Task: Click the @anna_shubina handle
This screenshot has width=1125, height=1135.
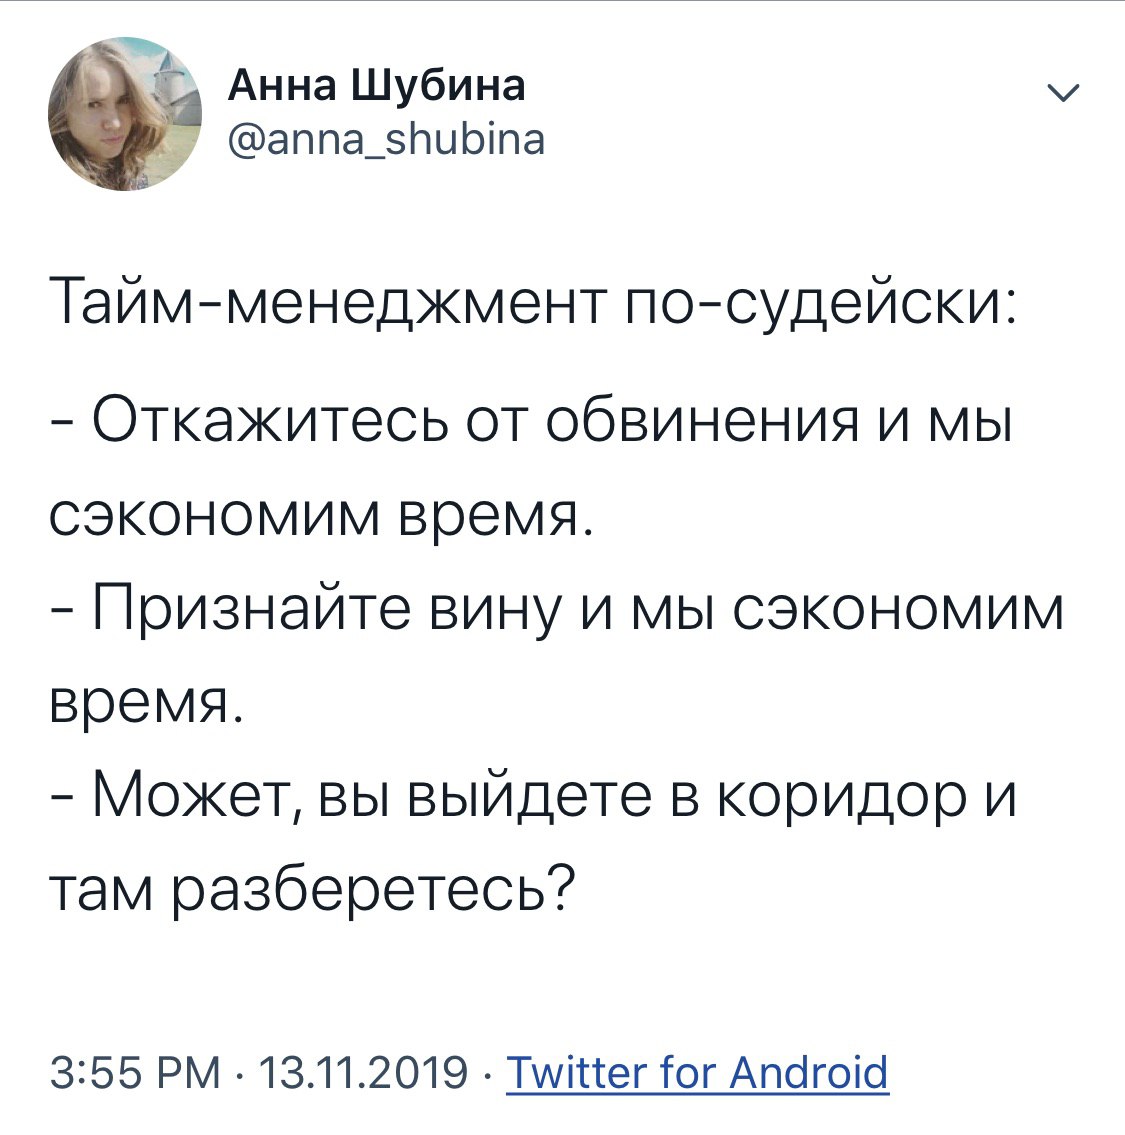Action: coord(386,139)
